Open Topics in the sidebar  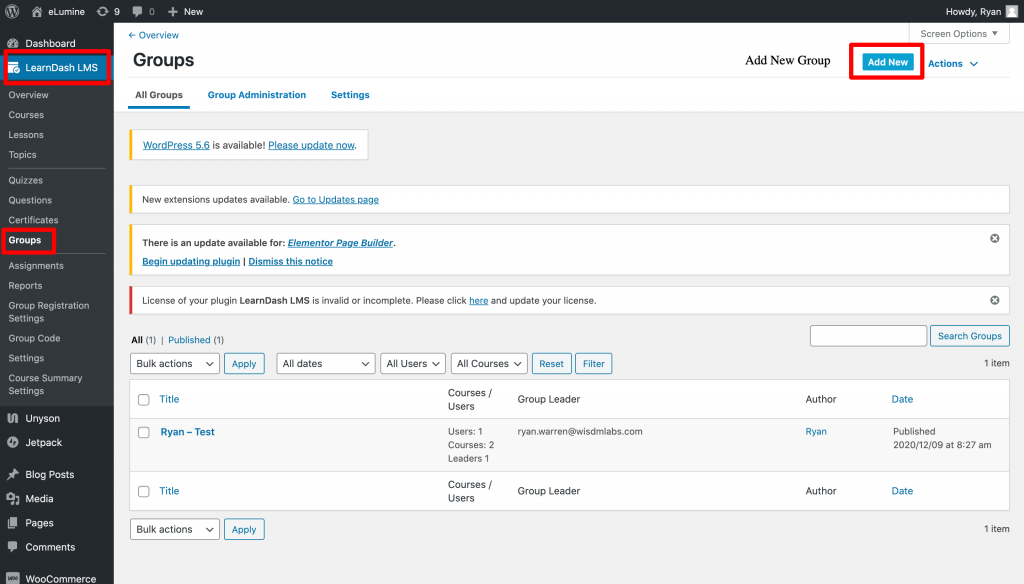pyautogui.click(x=22, y=155)
